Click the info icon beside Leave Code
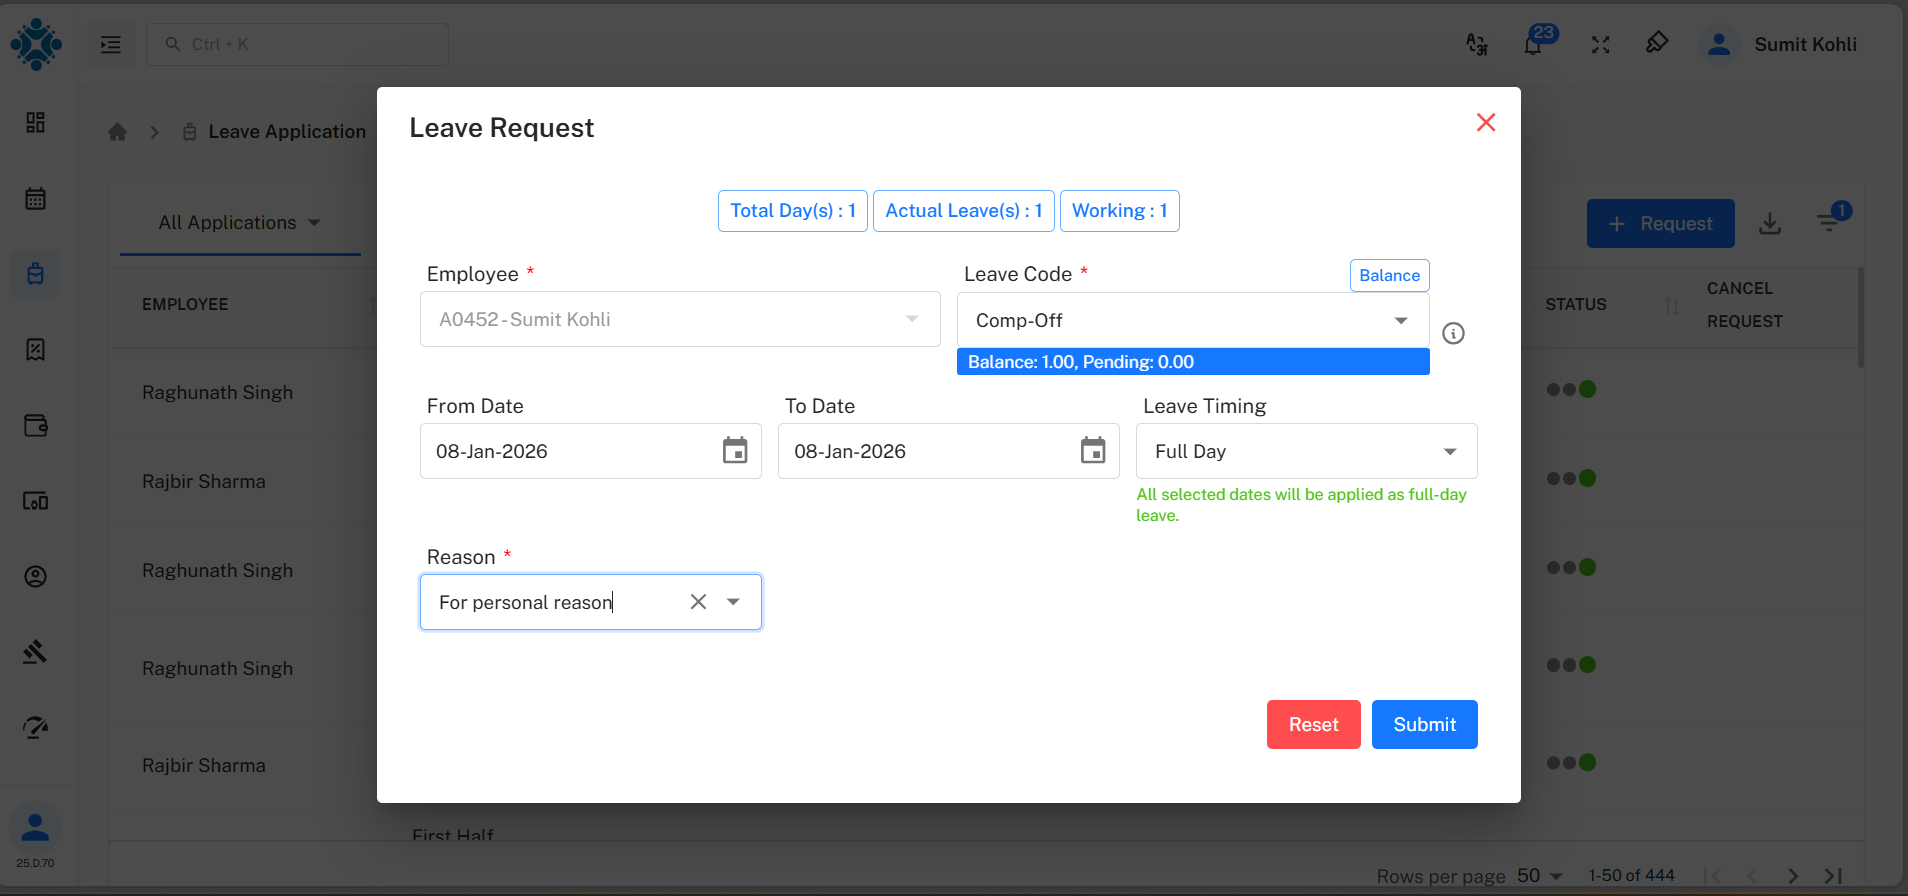 [x=1453, y=333]
